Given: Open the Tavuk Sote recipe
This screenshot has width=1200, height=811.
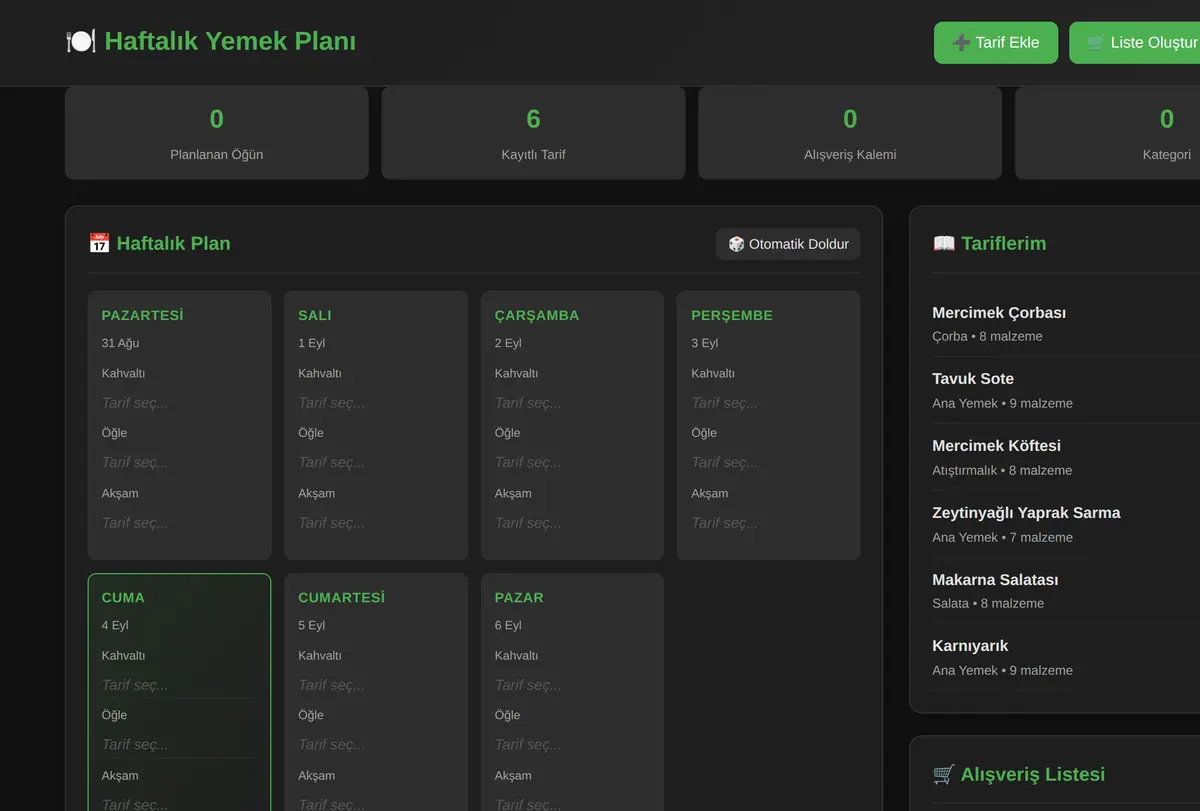Looking at the screenshot, I should [1066, 390].
